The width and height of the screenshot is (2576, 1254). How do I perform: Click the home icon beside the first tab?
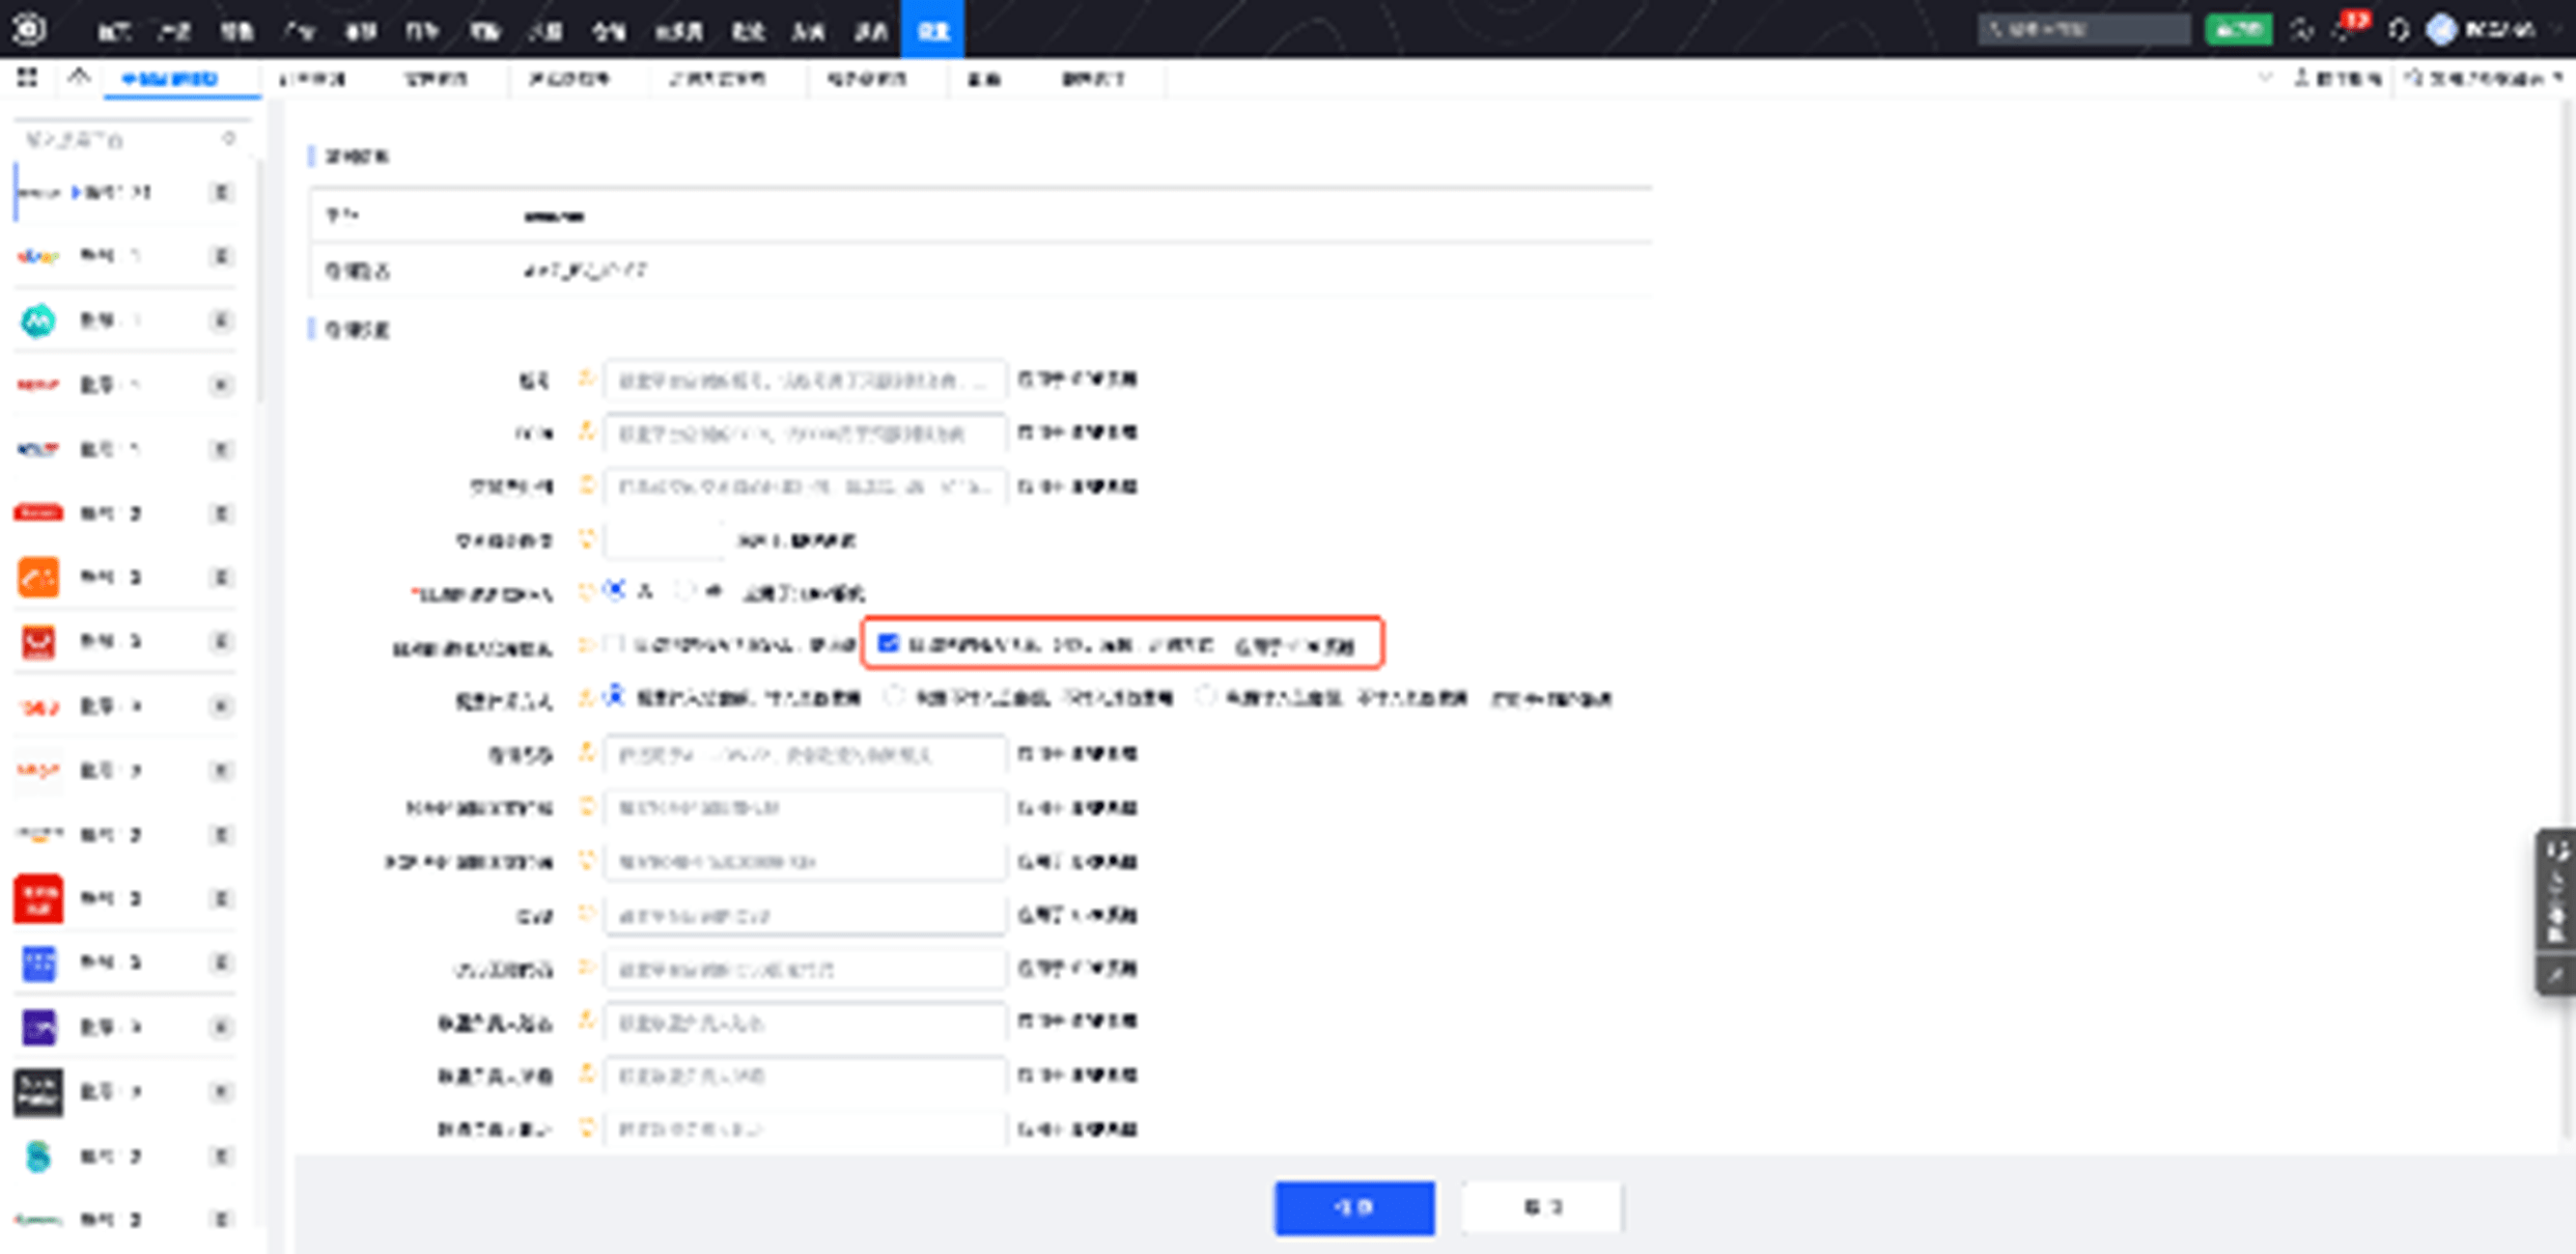point(79,77)
